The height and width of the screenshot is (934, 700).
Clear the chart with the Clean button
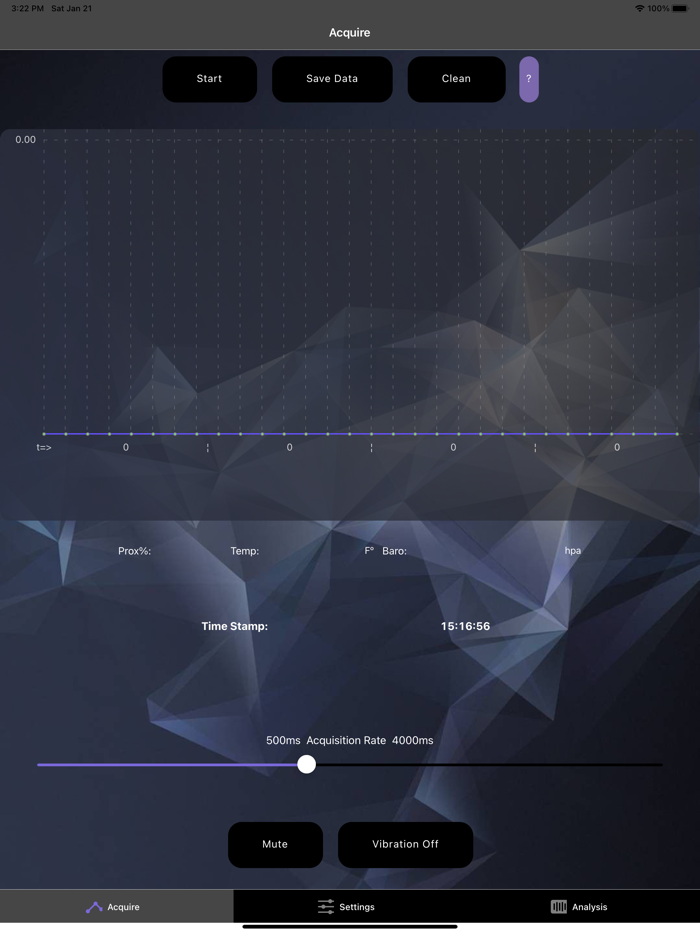pos(456,79)
